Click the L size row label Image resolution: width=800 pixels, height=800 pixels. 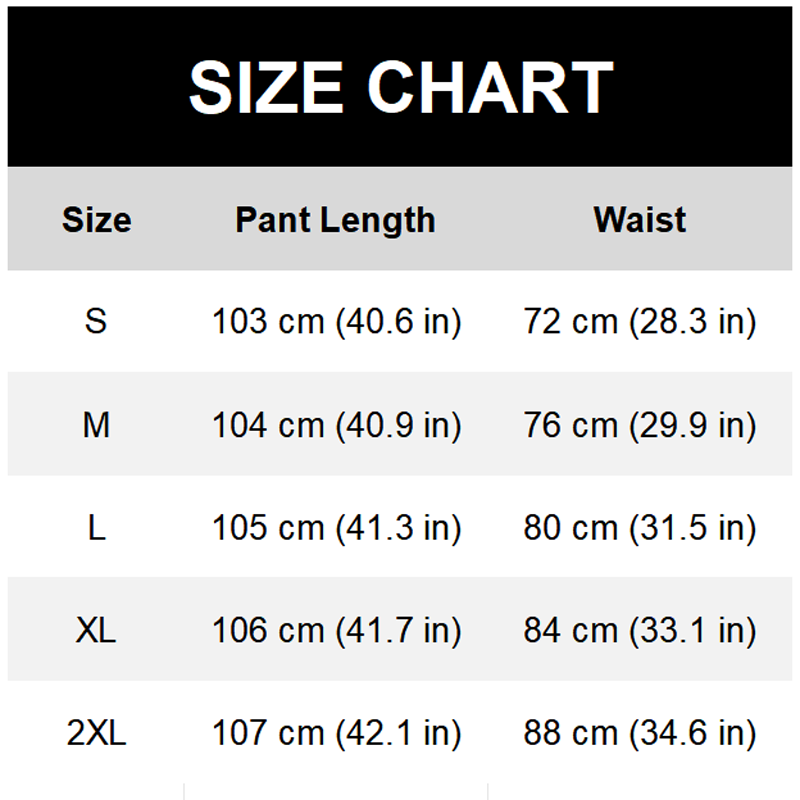coord(96,528)
